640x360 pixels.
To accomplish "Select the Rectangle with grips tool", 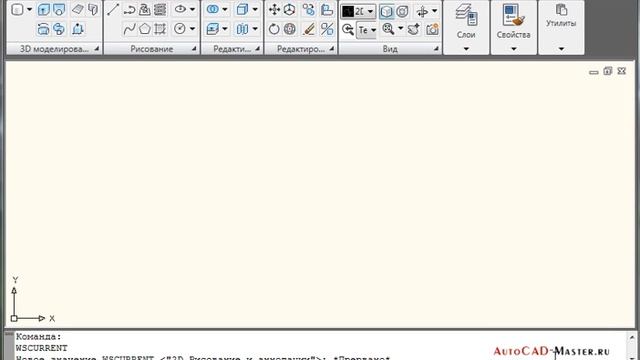I will [x=160, y=29].
